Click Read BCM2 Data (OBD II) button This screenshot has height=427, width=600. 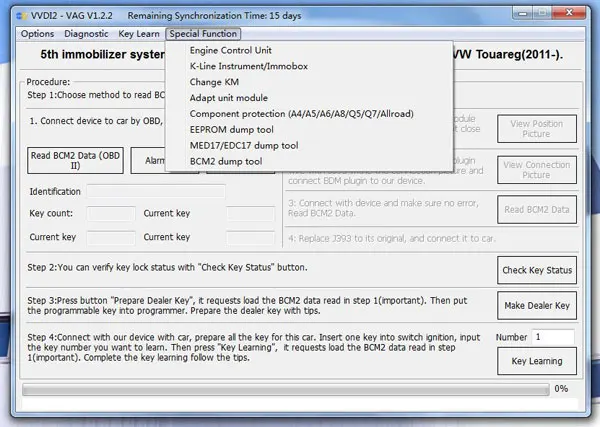click(75, 161)
